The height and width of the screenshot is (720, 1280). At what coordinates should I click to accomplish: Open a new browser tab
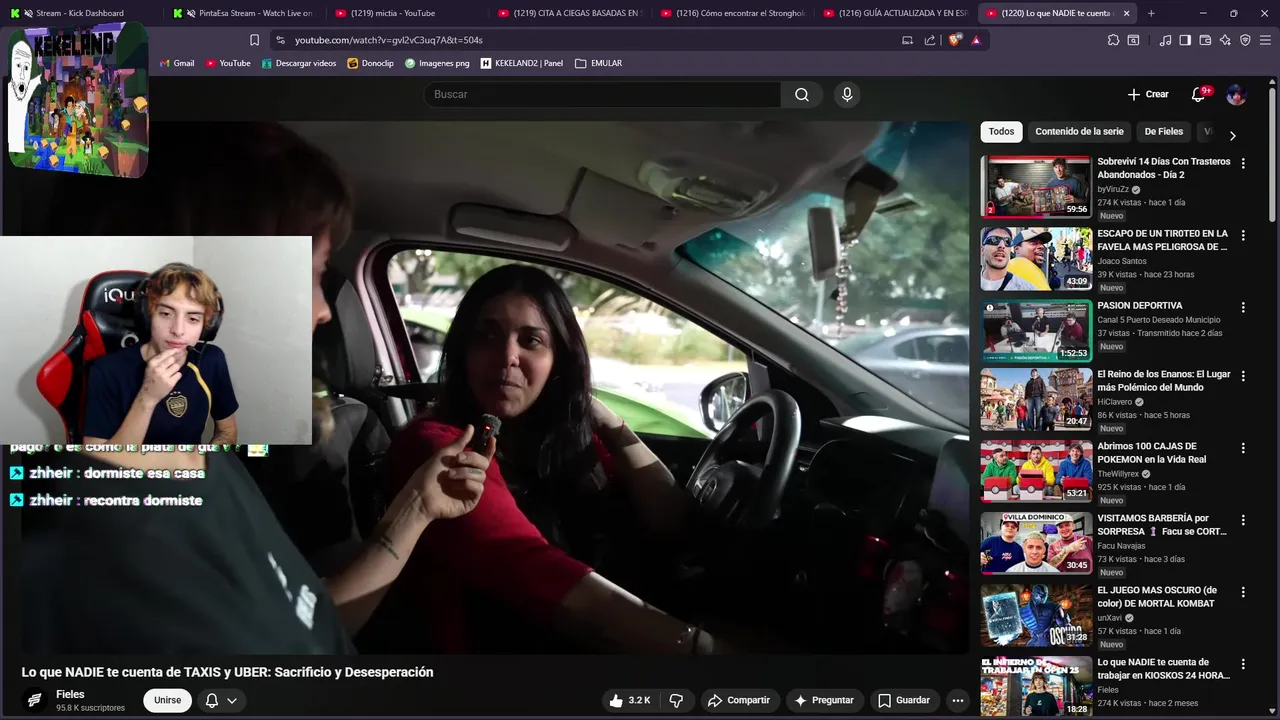[x=1151, y=13]
